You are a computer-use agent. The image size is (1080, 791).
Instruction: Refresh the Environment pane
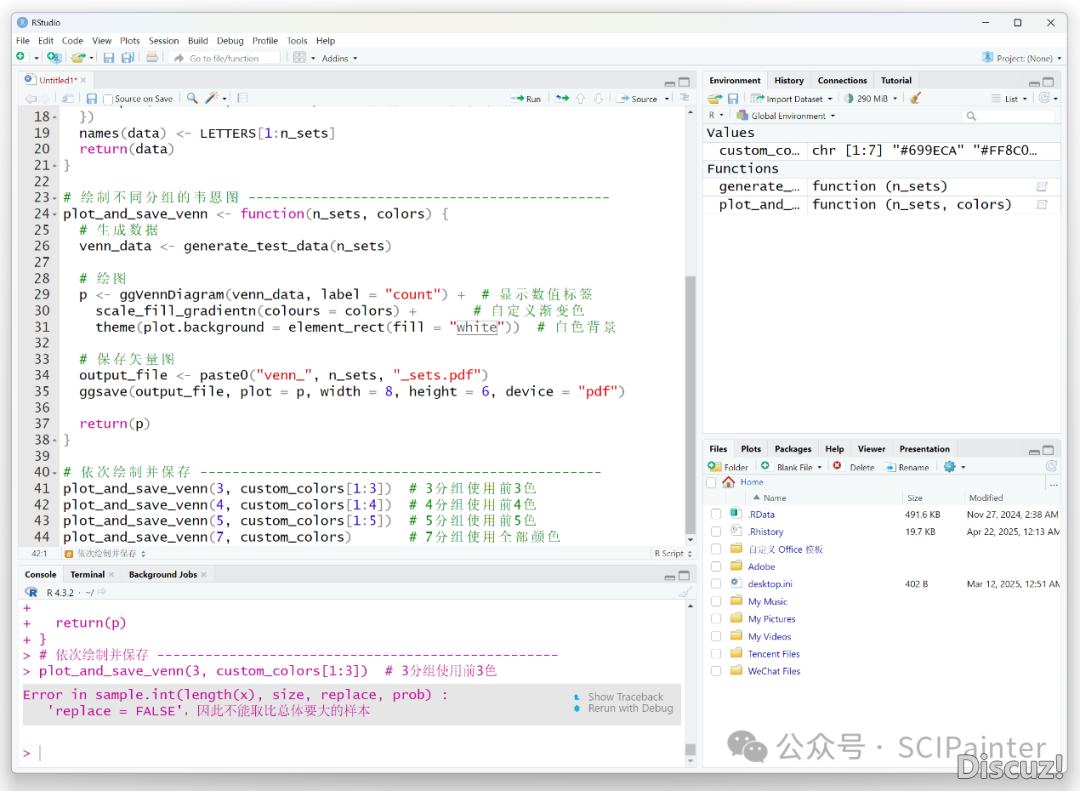1044,98
